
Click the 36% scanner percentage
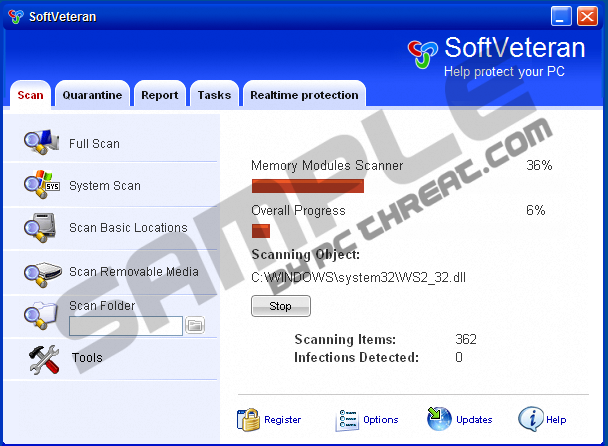pos(539,165)
